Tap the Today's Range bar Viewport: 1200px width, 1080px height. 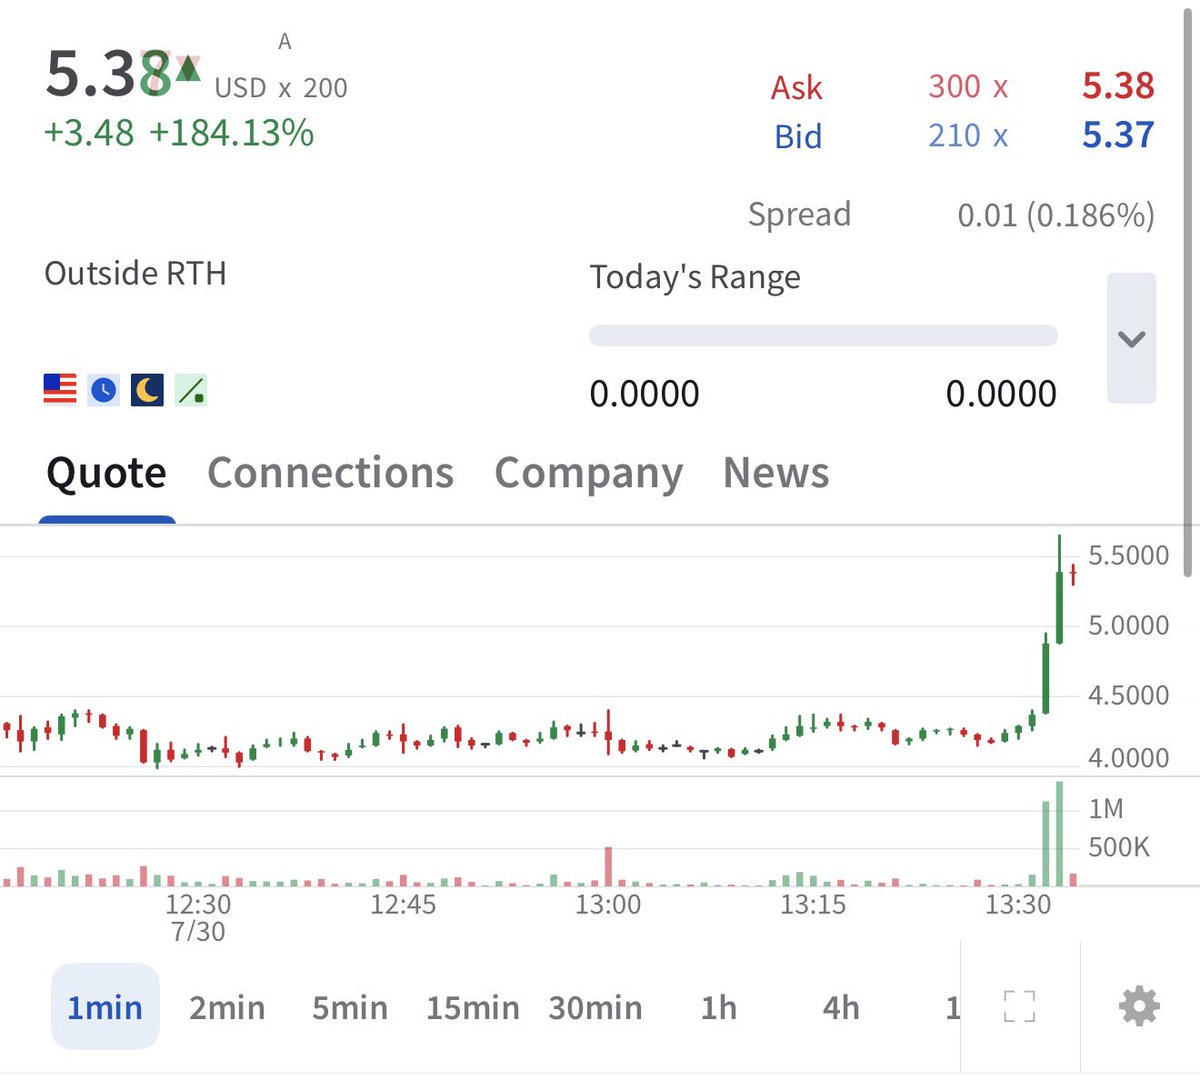tap(823, 335)
